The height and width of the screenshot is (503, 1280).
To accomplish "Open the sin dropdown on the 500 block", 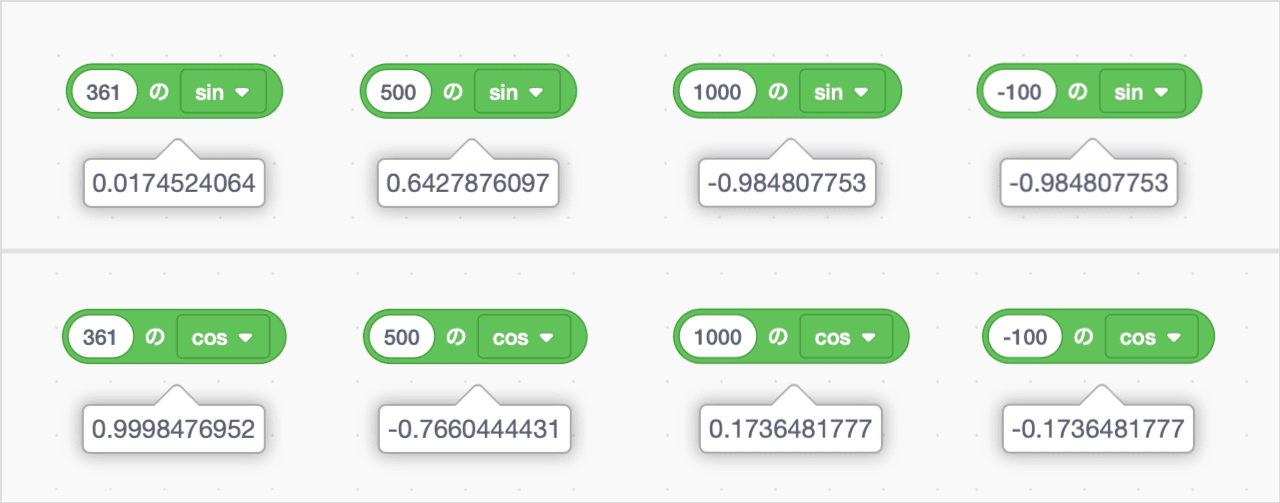I will coord(517,92).
